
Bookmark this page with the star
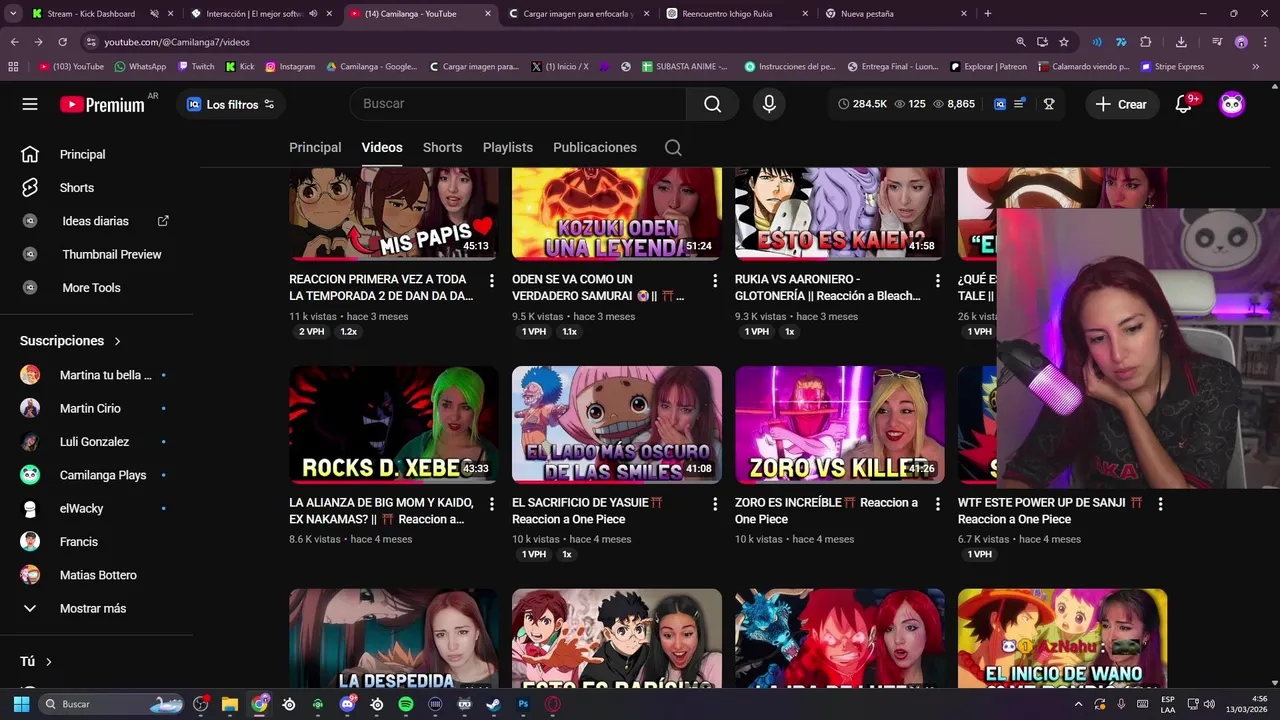[x=1064, y=42]
